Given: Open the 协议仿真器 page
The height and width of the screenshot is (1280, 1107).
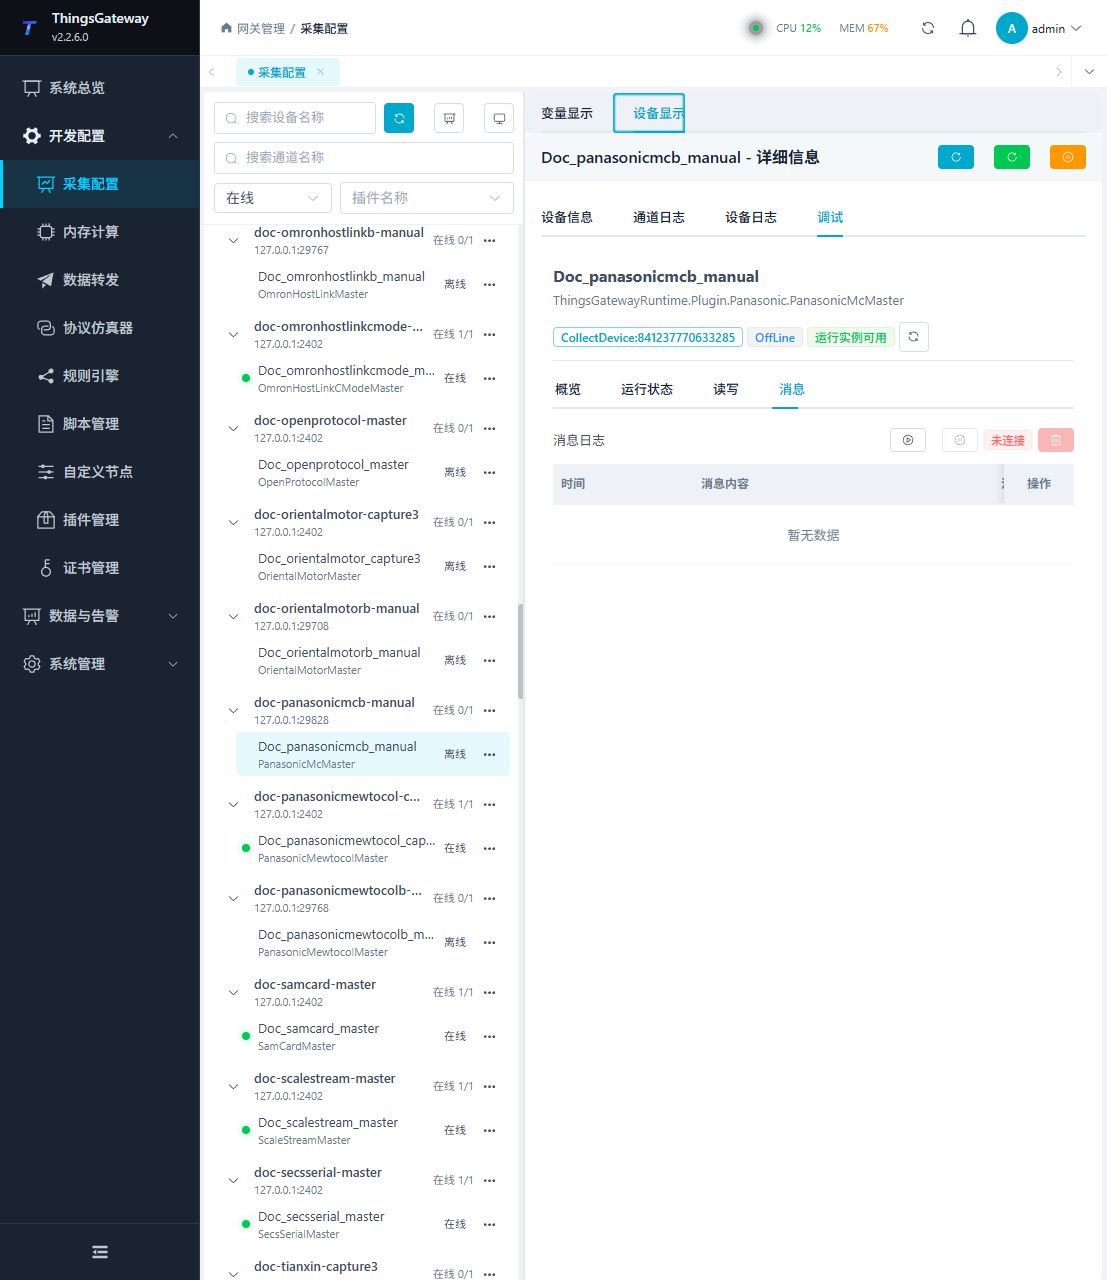Looking at the screenshot, I should 100,328.
